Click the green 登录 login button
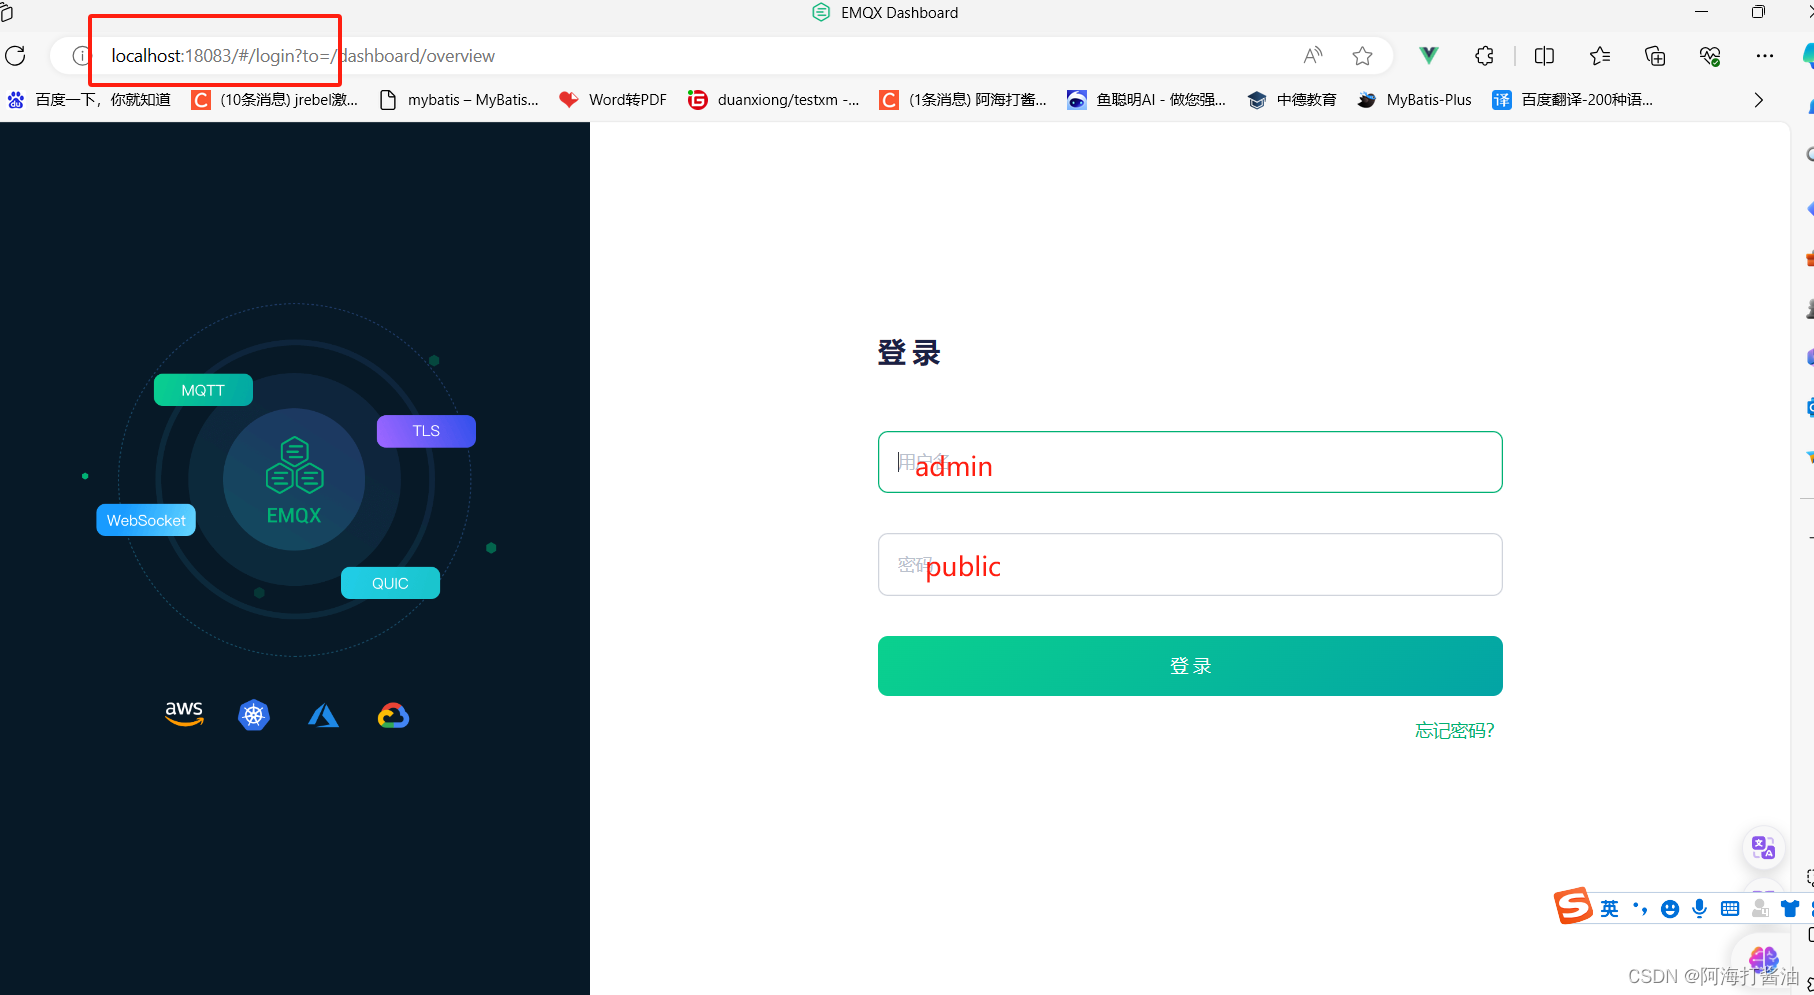The image size is (1814, 995). tap(1190, 666)
